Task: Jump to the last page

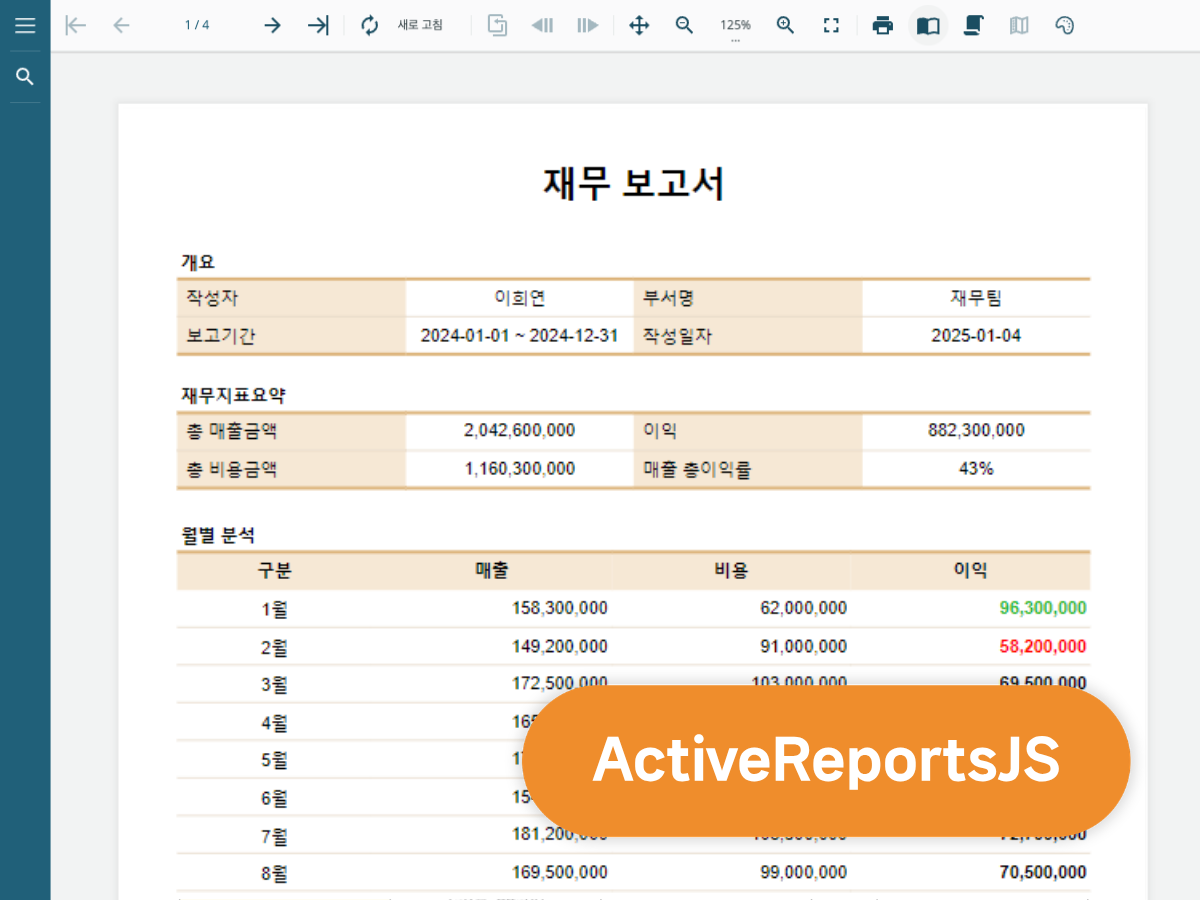Action: pyautogui.click(x=318, y=25)
